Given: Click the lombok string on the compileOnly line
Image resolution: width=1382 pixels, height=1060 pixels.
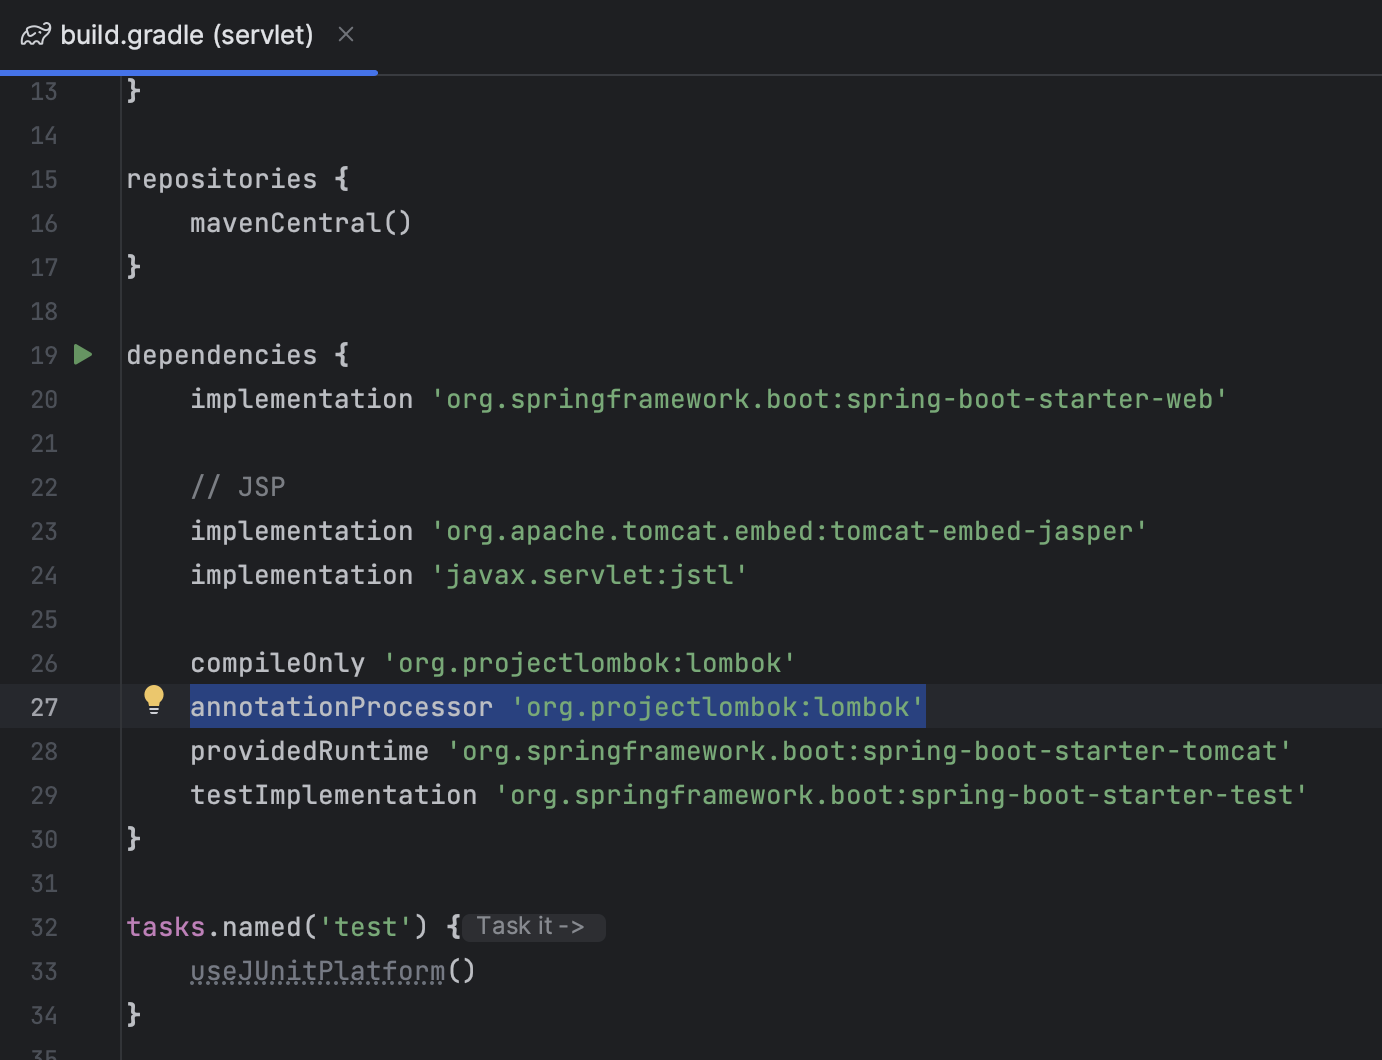Looking at the screenshot, I should [x=590, y=663].
